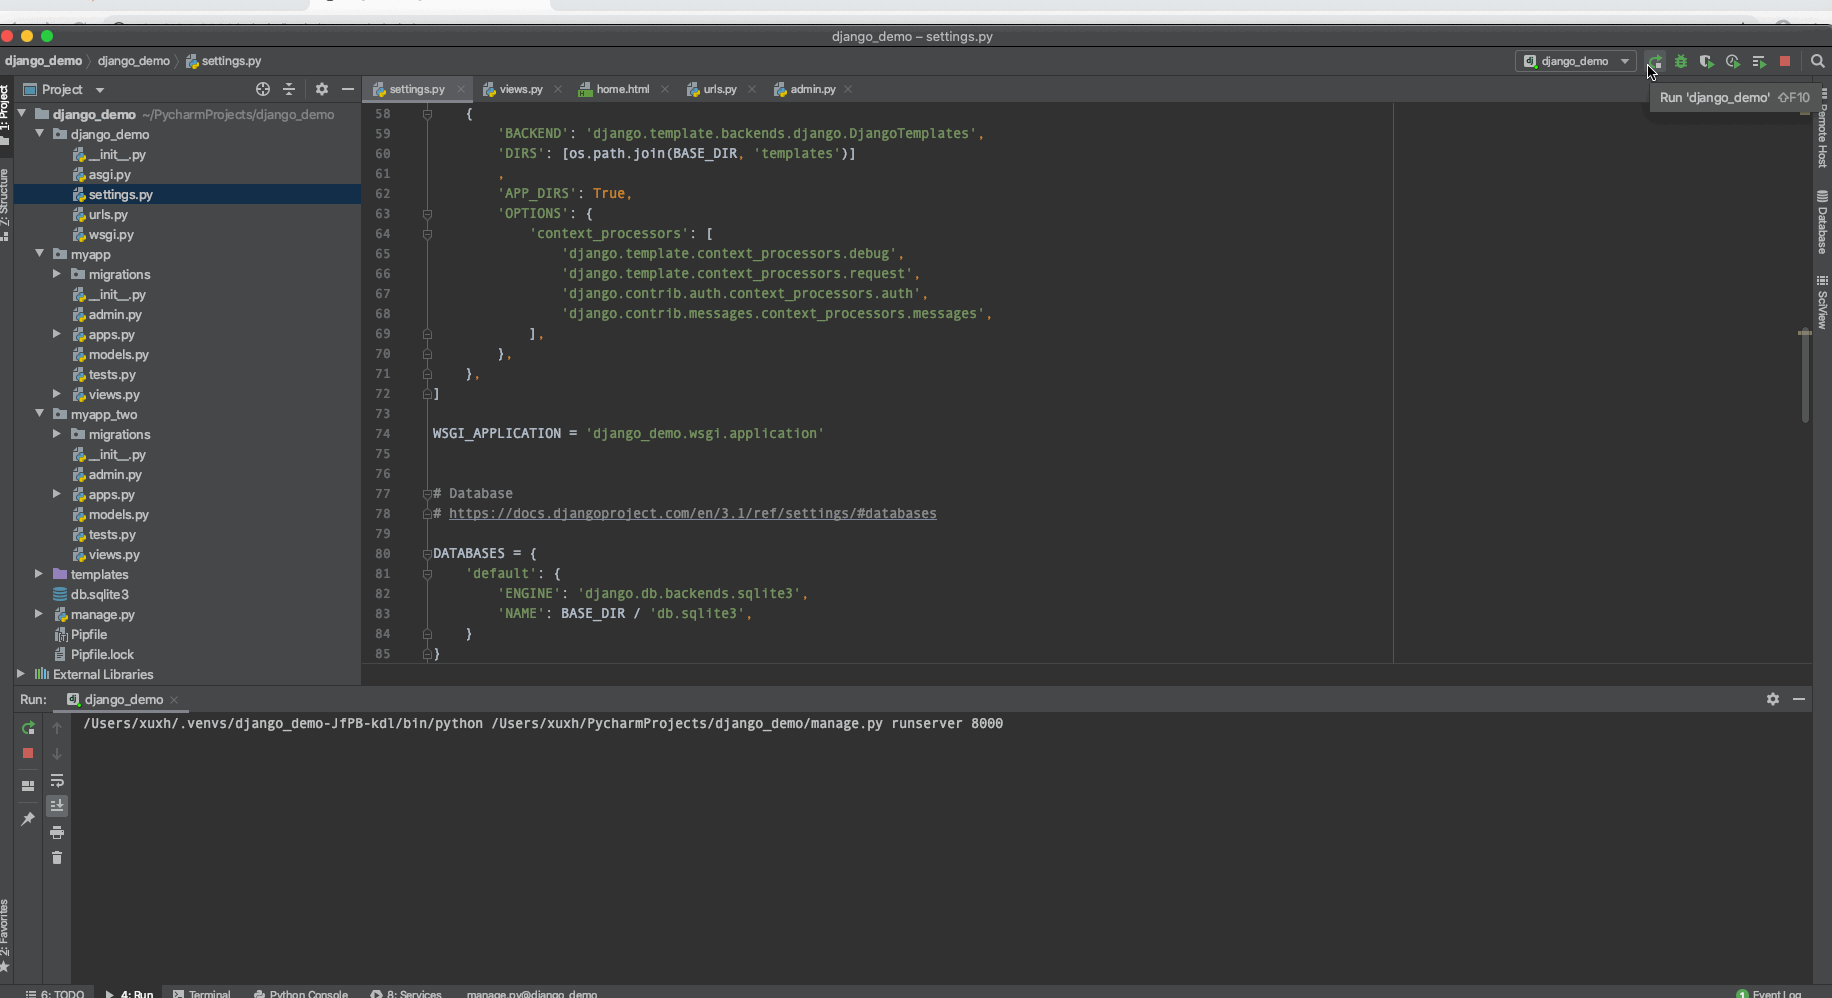Click the Concurrency Diagram run icon
The height and width of the screenshot is (998, 1832).
(x=1759, y=62)
